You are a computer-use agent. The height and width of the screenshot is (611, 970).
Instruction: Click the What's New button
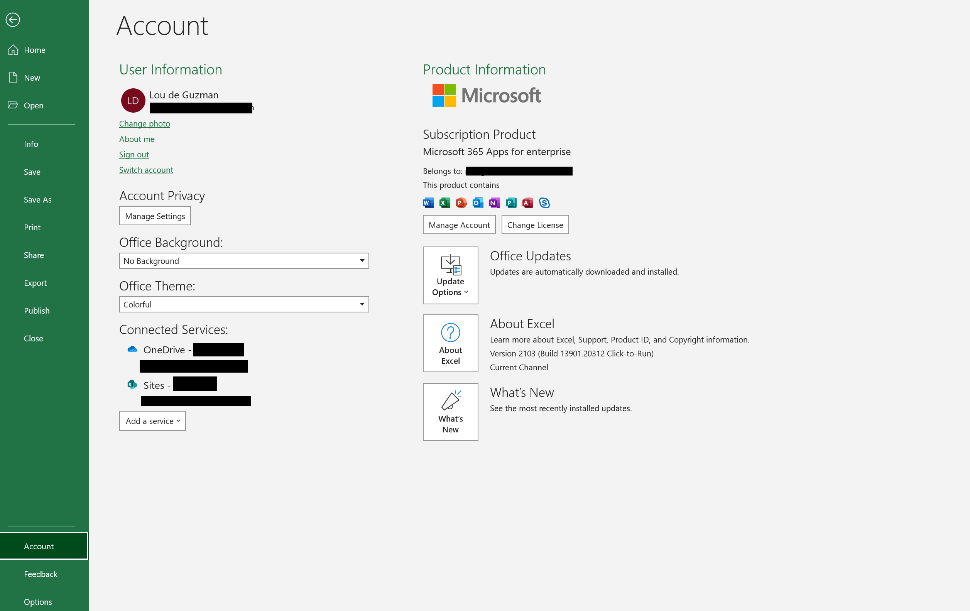coord(450,412)
